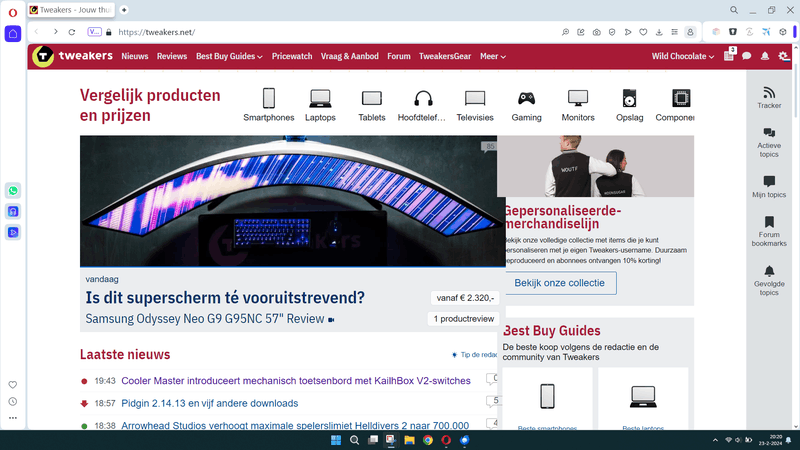Open the Nieuws menu item

pyautogui.click(x=135, y=56)
